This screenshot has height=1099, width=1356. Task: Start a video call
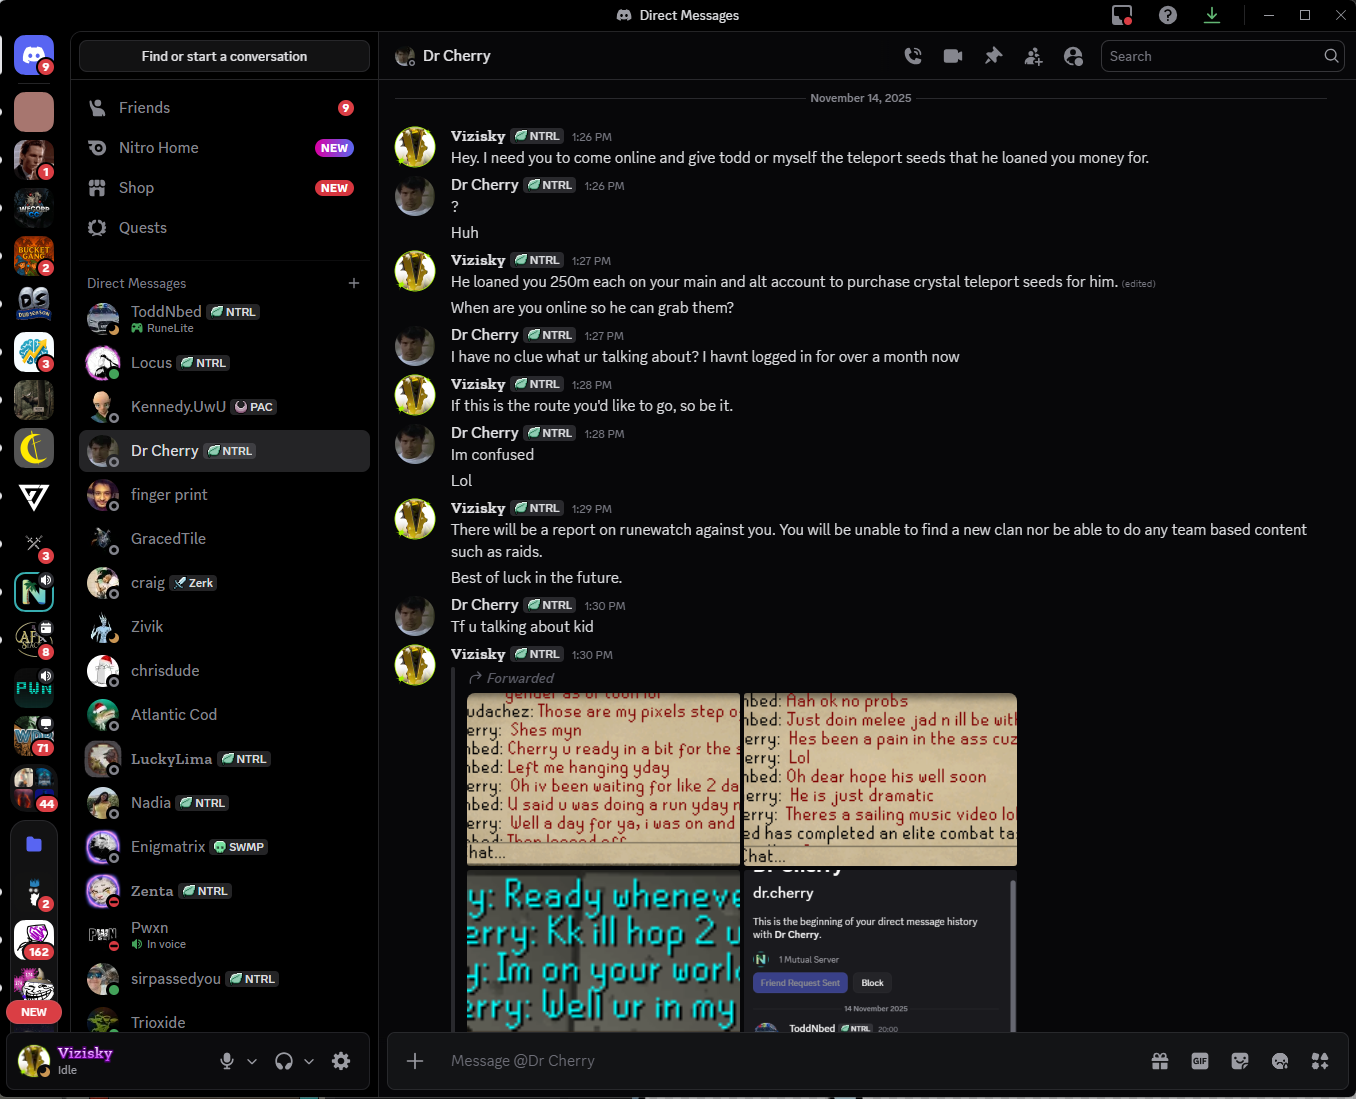tap(953, 56)
